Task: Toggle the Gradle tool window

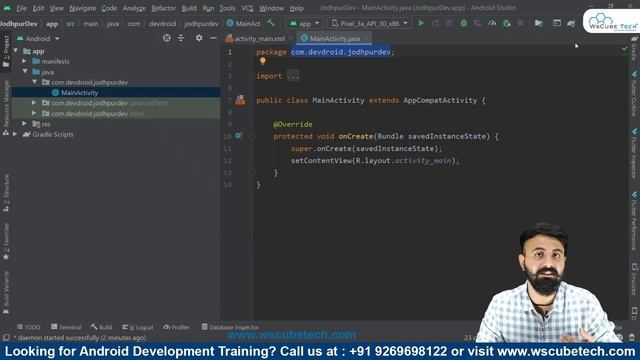Action: [x=634, y=48]
